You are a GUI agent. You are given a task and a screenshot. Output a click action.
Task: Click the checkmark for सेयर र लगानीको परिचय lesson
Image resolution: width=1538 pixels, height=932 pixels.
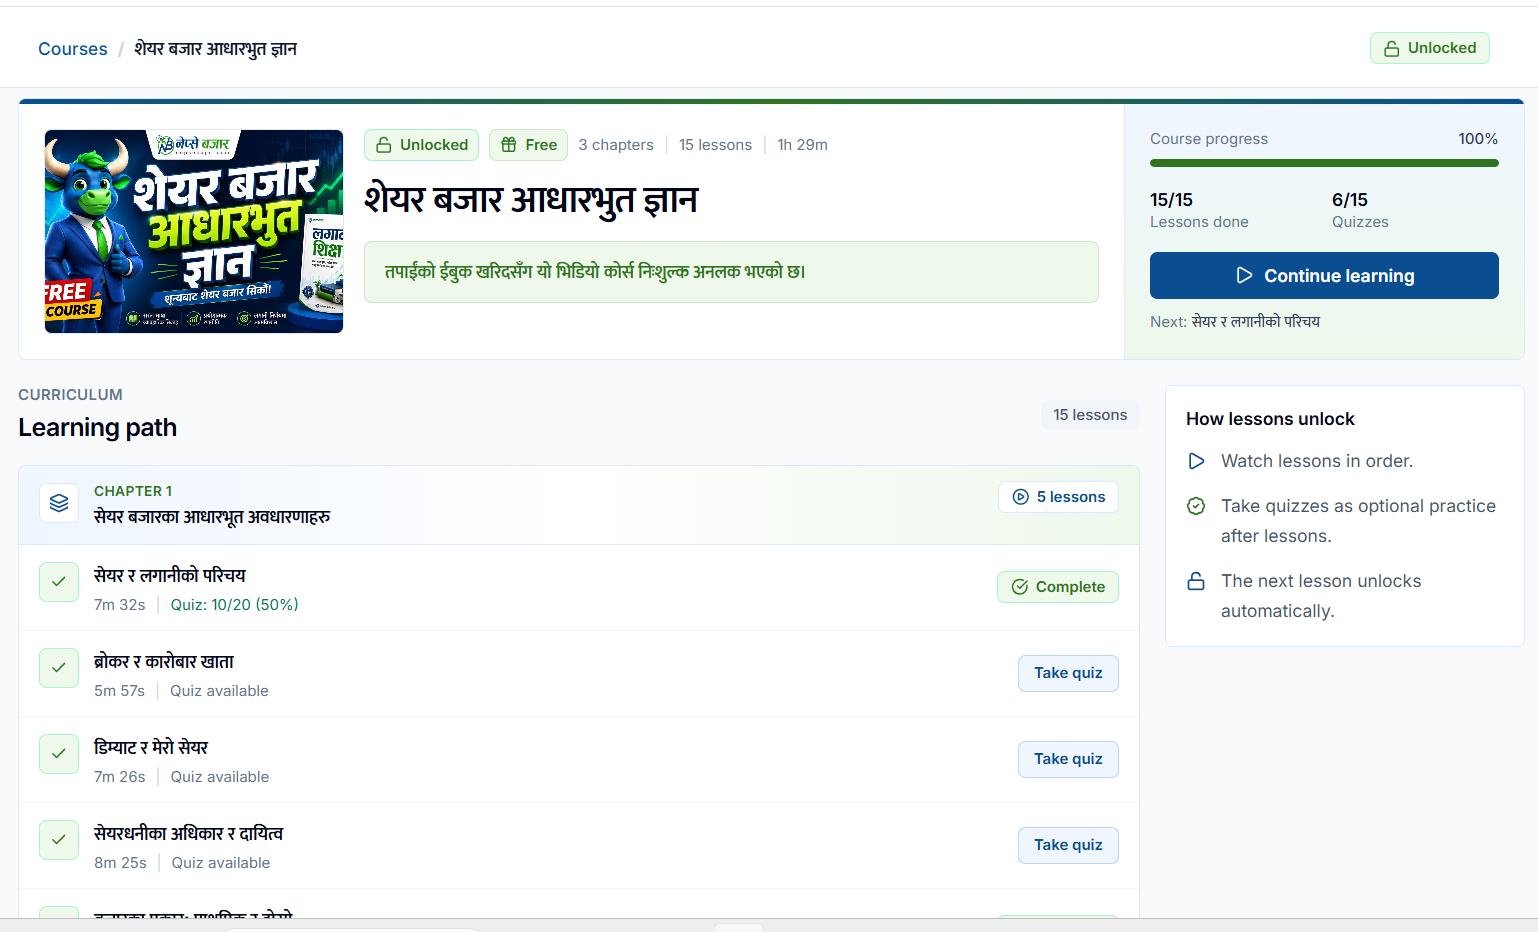point(59,582)
